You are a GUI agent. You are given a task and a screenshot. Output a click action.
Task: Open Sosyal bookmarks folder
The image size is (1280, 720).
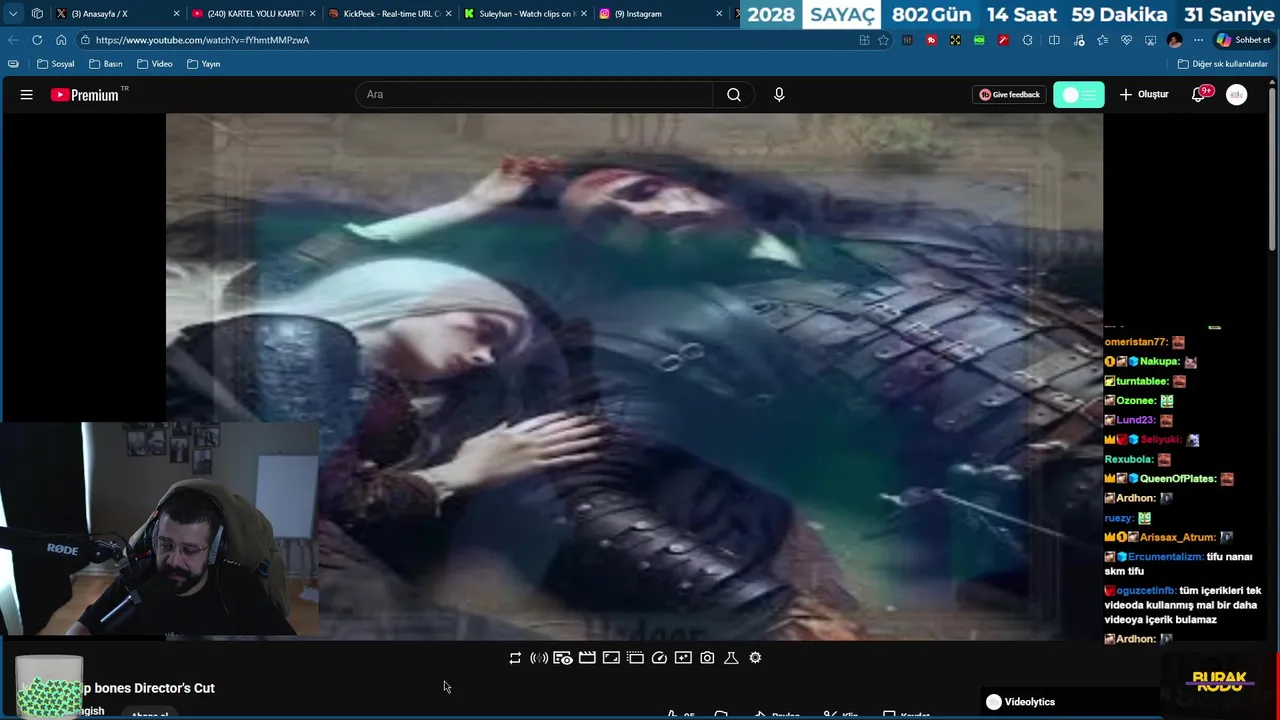coord(55,64)
